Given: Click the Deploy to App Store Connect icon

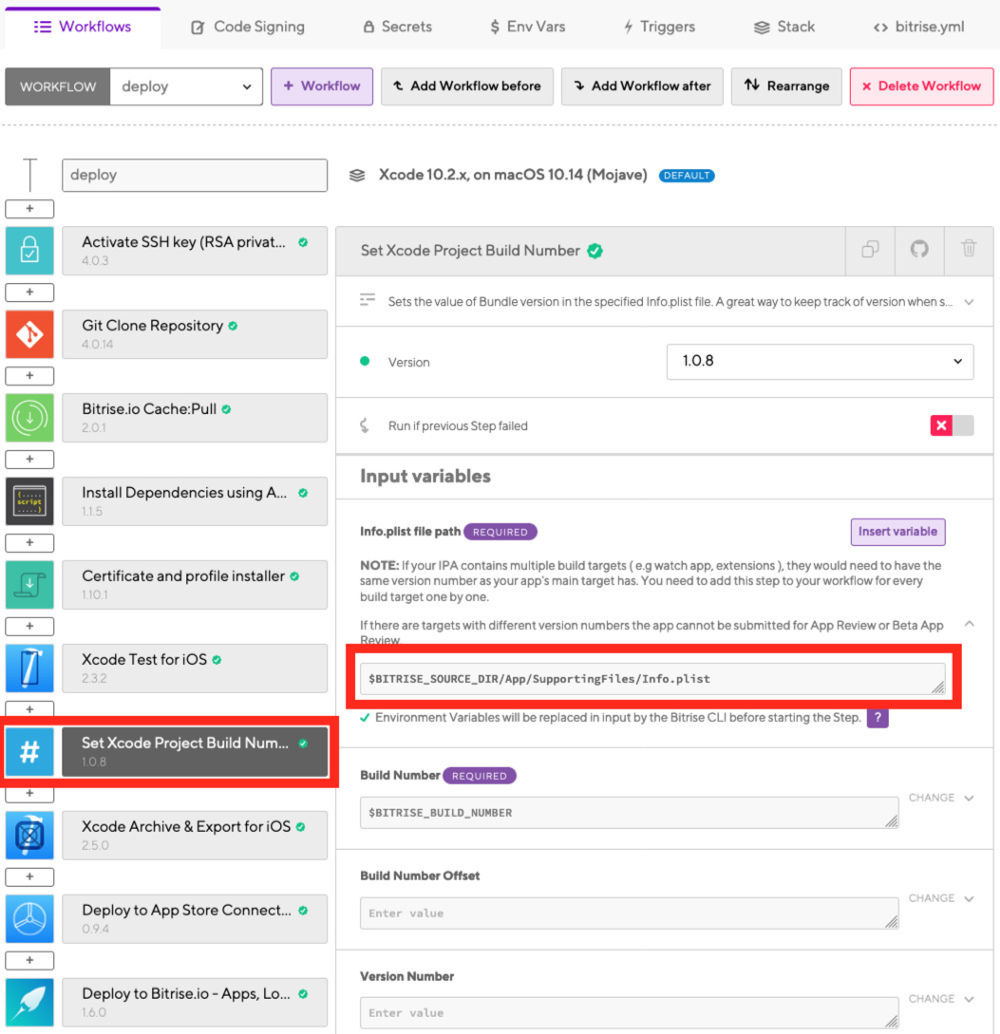Looking at the screenshot, I should coord(30,919).
